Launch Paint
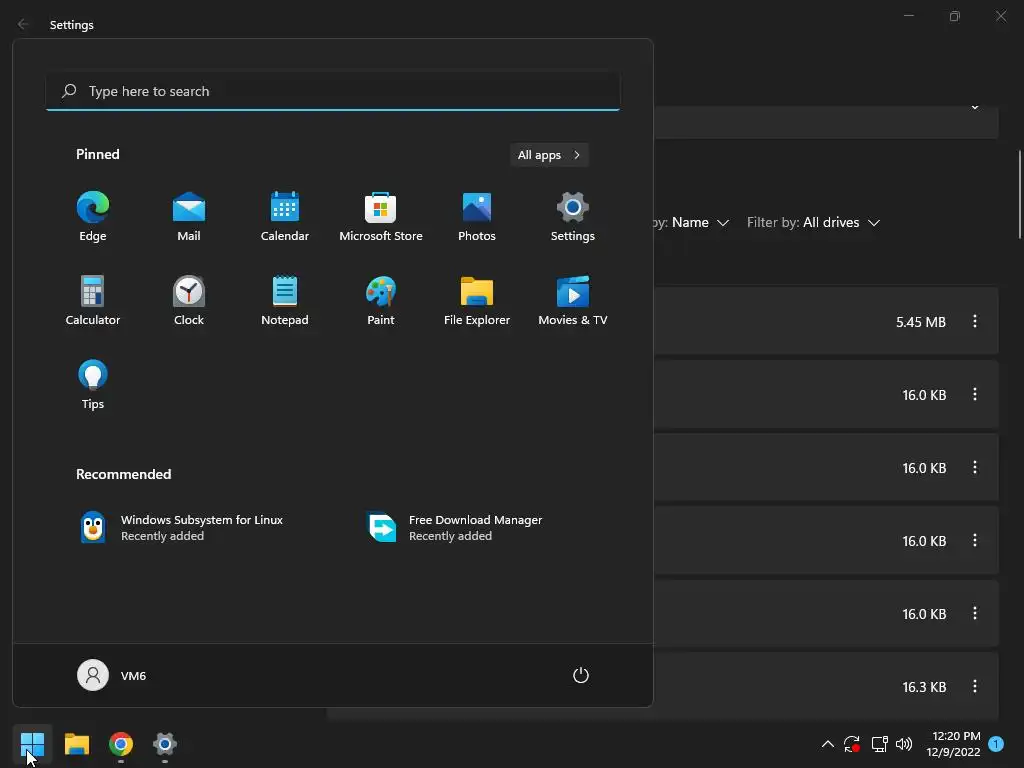The image size is (1024, 768). pyautogui.click(x=381, y=301)
